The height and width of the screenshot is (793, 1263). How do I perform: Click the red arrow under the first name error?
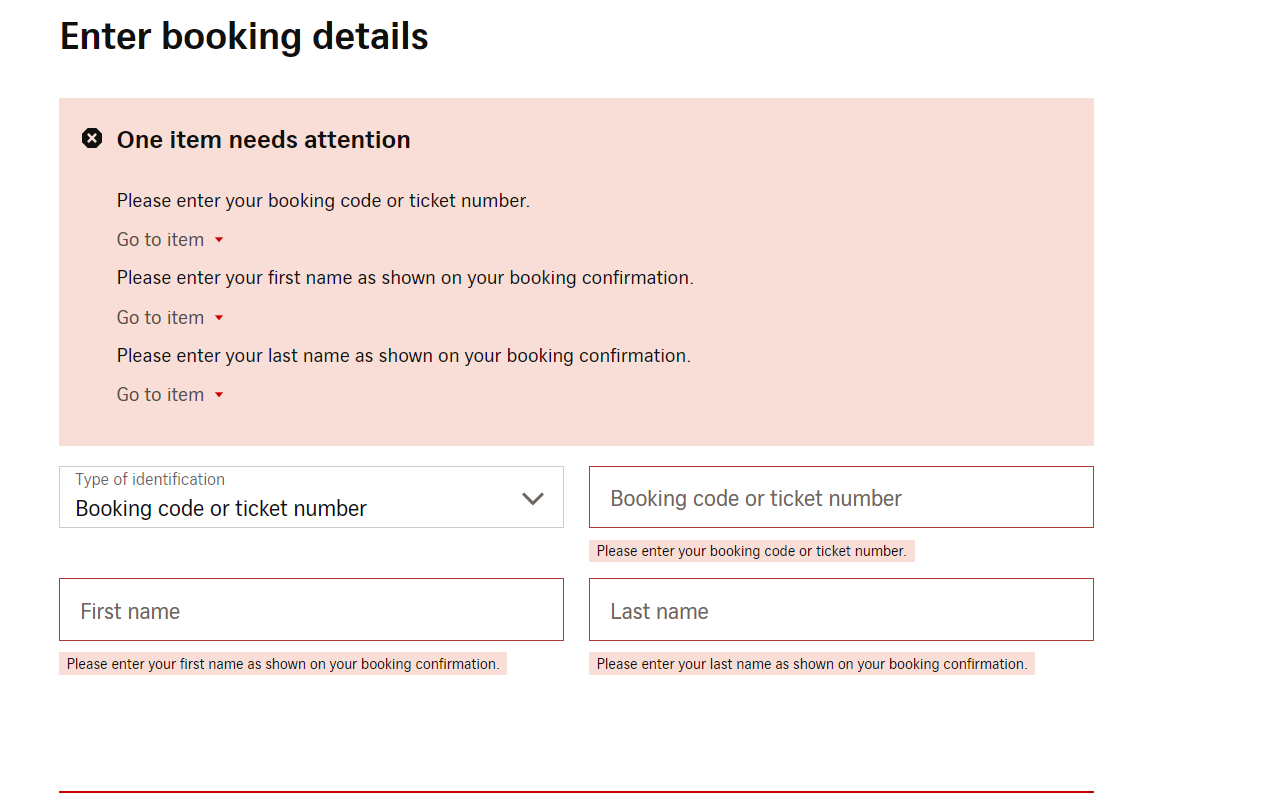(x=219, y=318)
